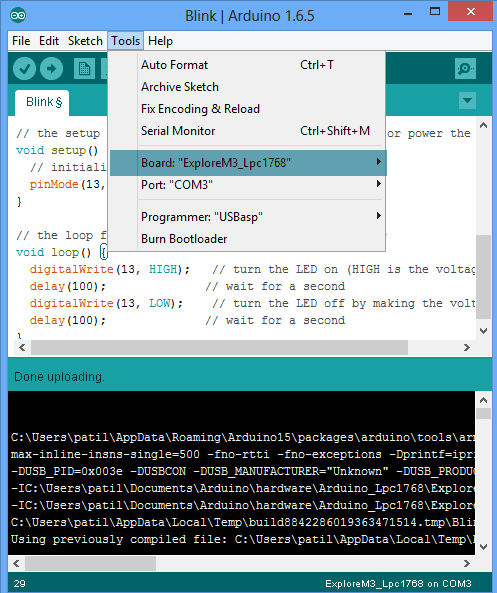Click editor horizontal scrollbar right arrow
Screen dimensions: 497x593
pos(467,347)
